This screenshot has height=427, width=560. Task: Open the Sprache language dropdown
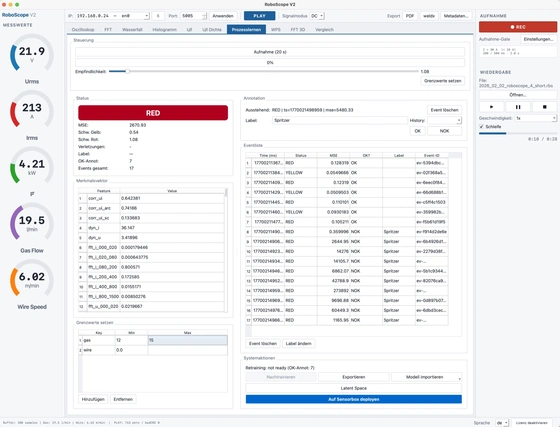(502, 423)
